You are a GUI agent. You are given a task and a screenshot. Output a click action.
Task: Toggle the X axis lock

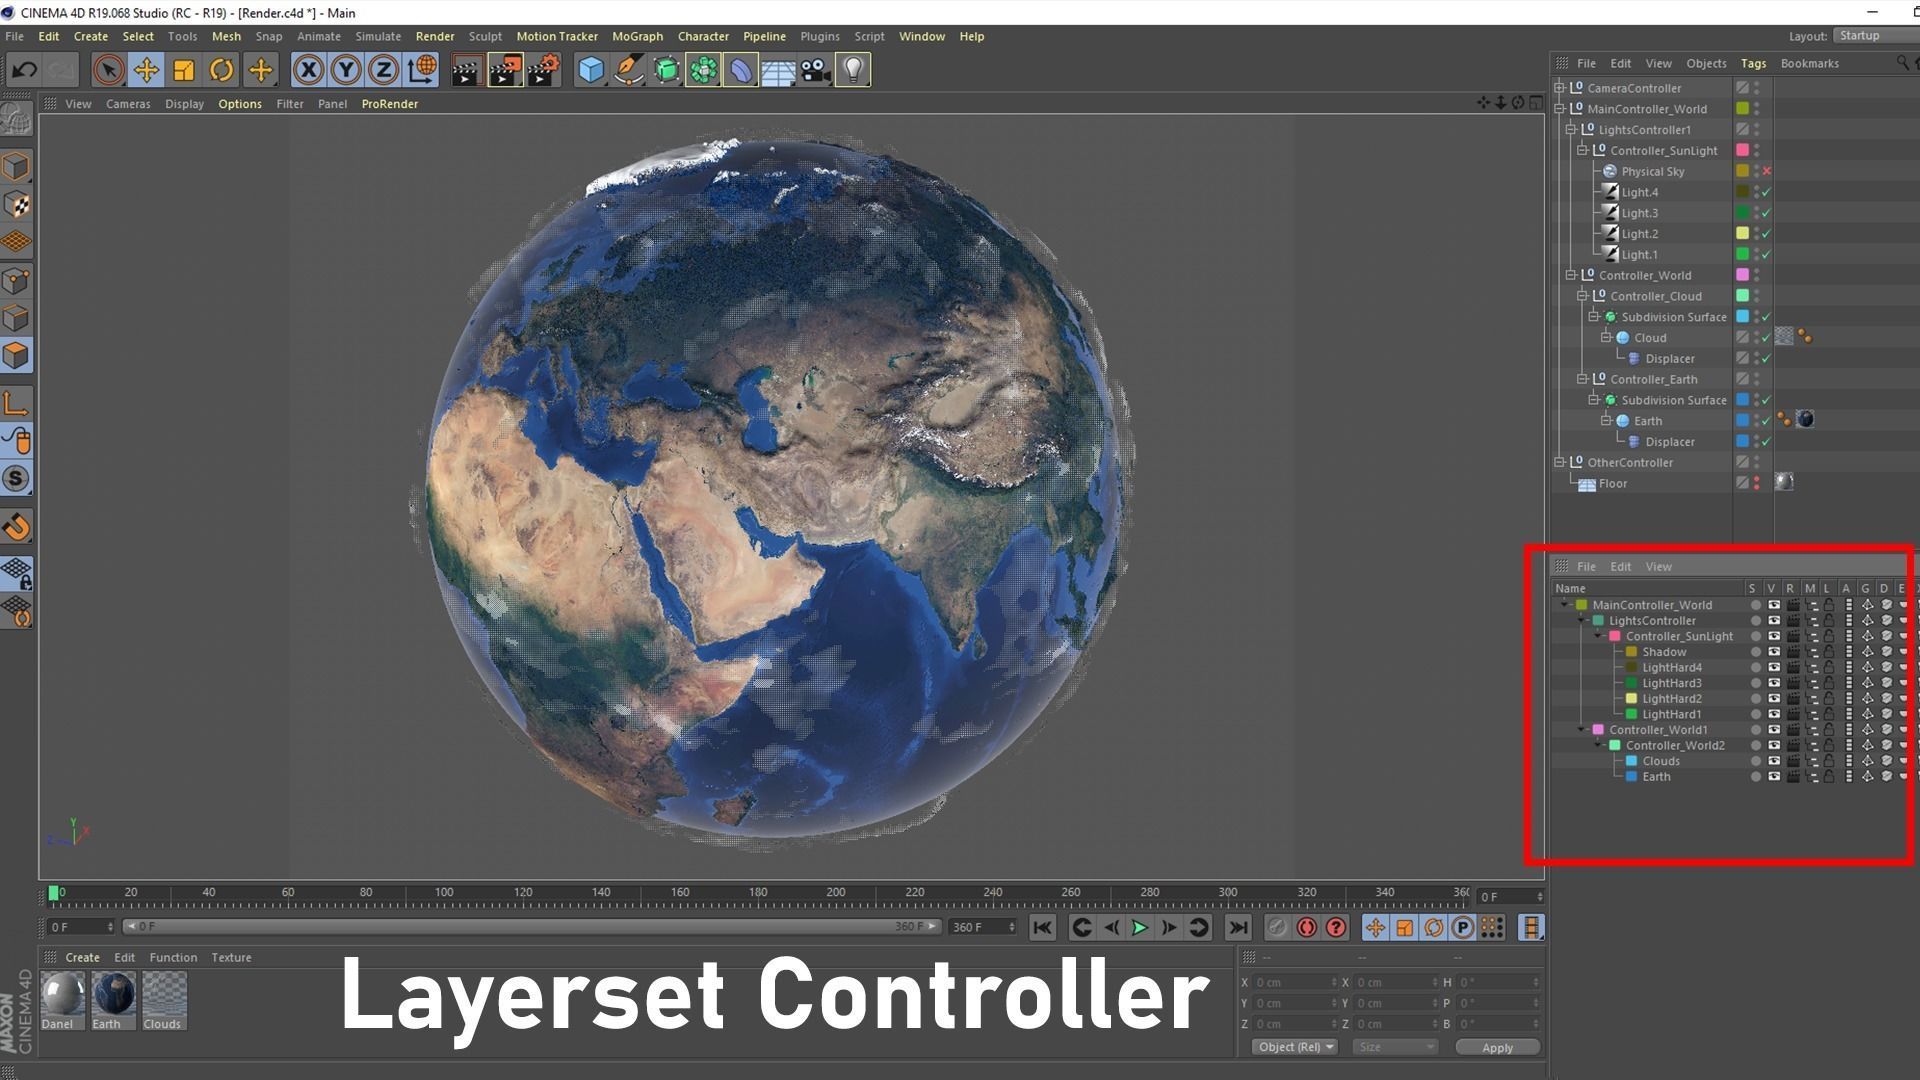[308, 70]
